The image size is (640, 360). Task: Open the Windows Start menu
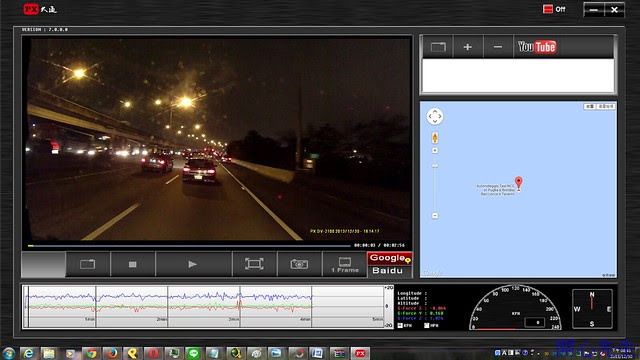click(x=9, y=353)
